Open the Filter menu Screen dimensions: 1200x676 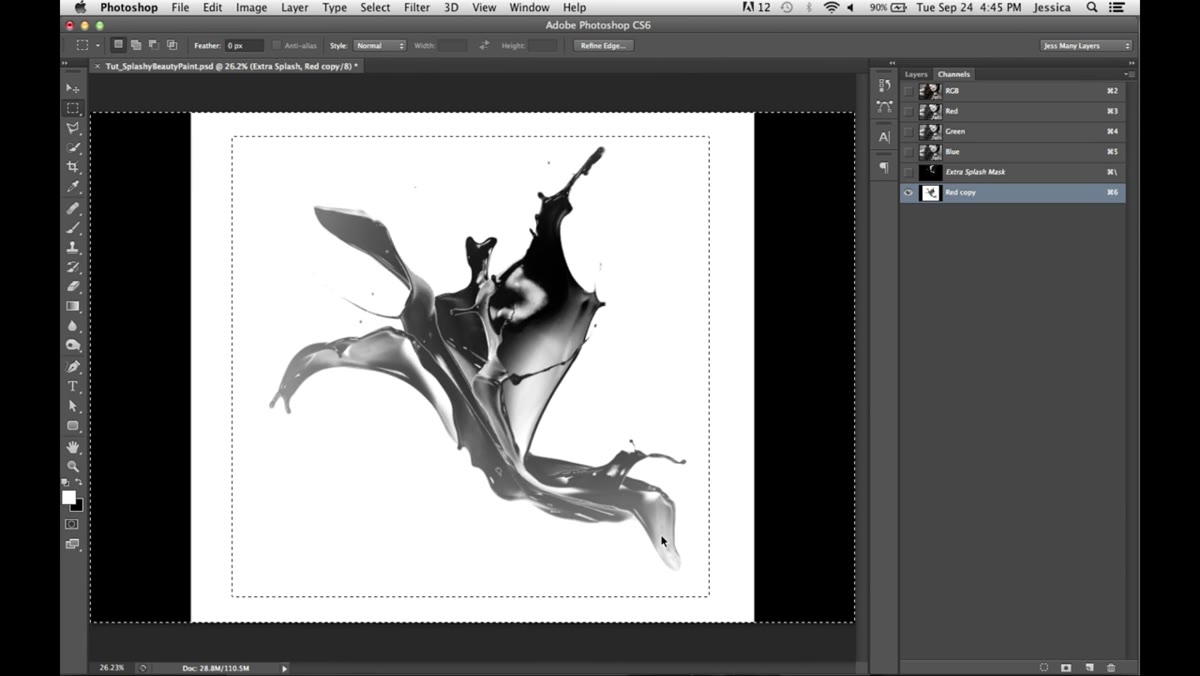(415, 7)
